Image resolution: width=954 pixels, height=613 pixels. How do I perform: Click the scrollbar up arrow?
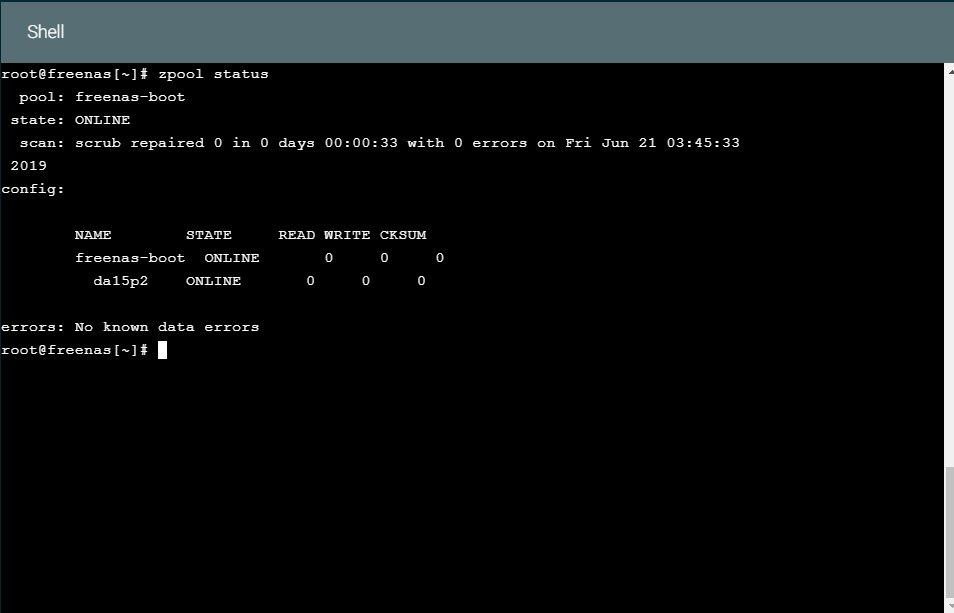pyautogui.click(x=949, y=71)
